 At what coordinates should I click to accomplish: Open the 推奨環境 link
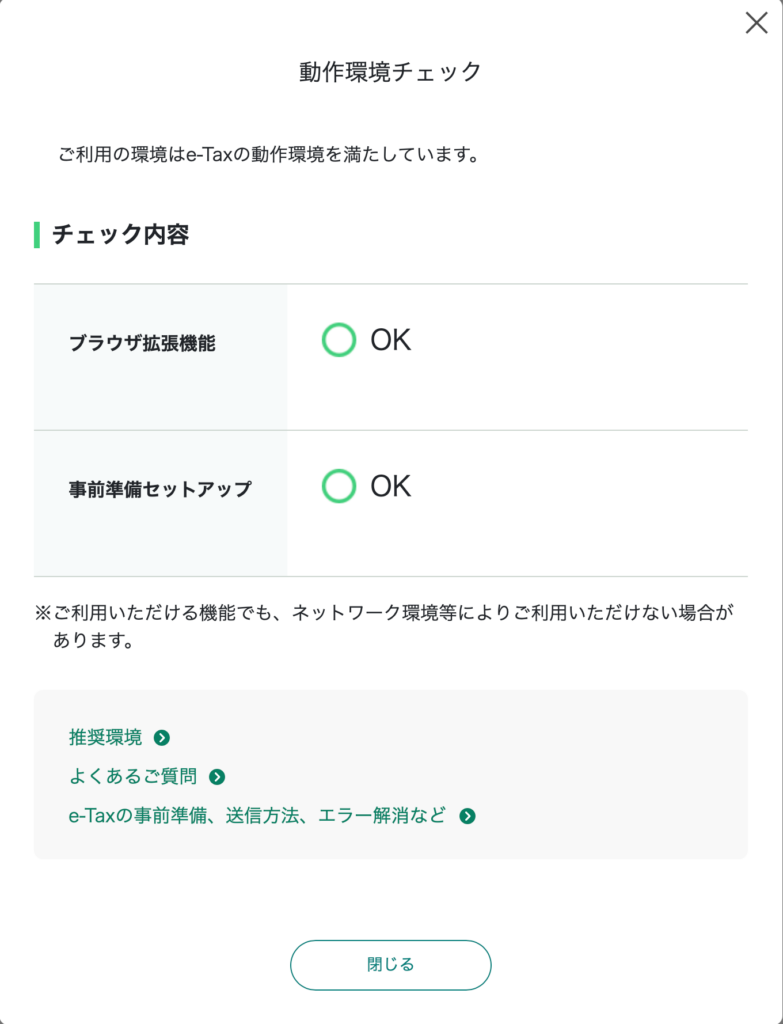pos(105,738)
